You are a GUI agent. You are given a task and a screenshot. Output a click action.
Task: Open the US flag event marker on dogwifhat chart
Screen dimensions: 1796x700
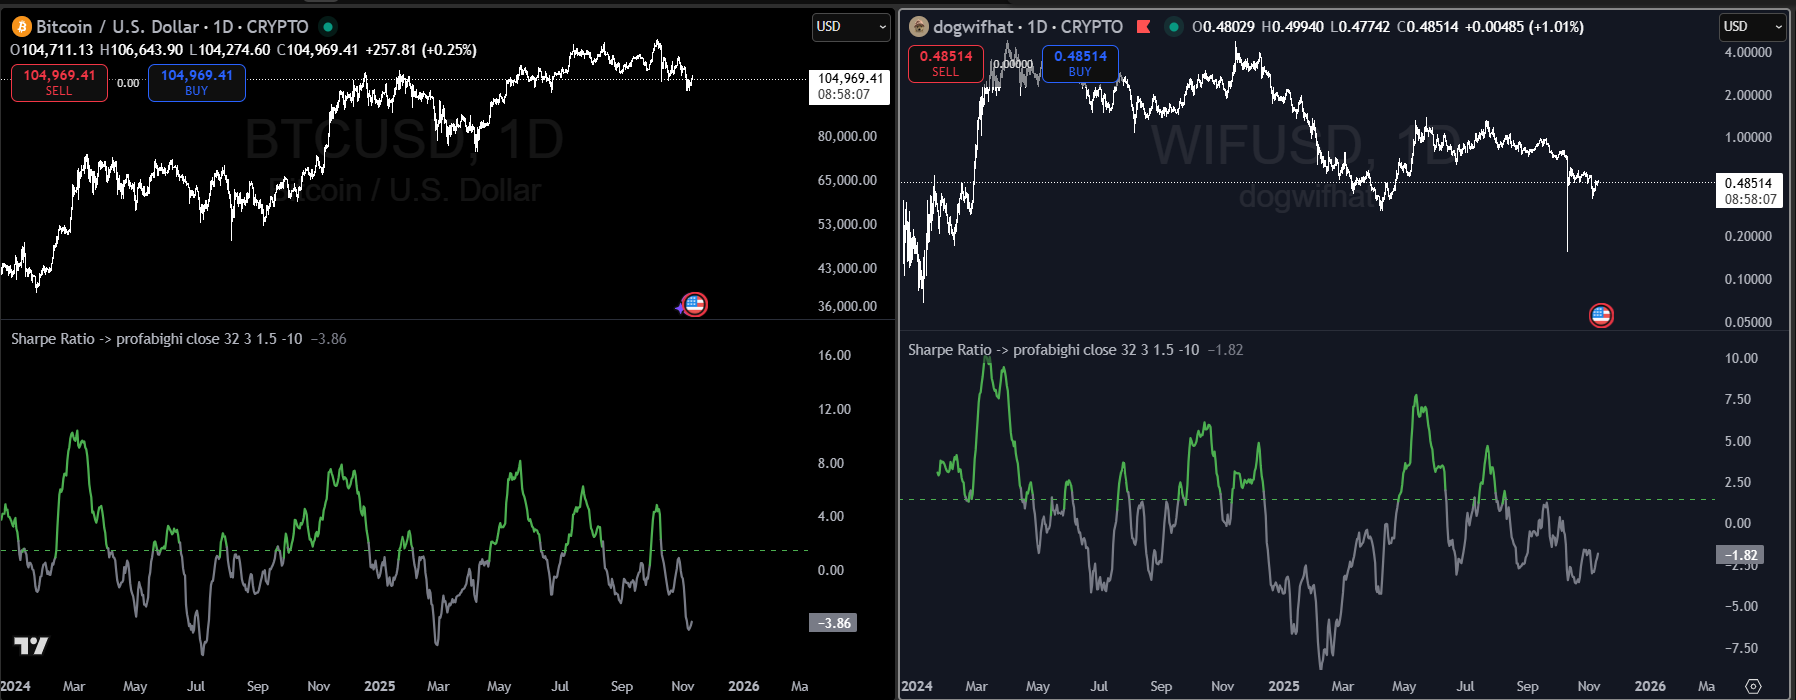tap(1601, 316)
